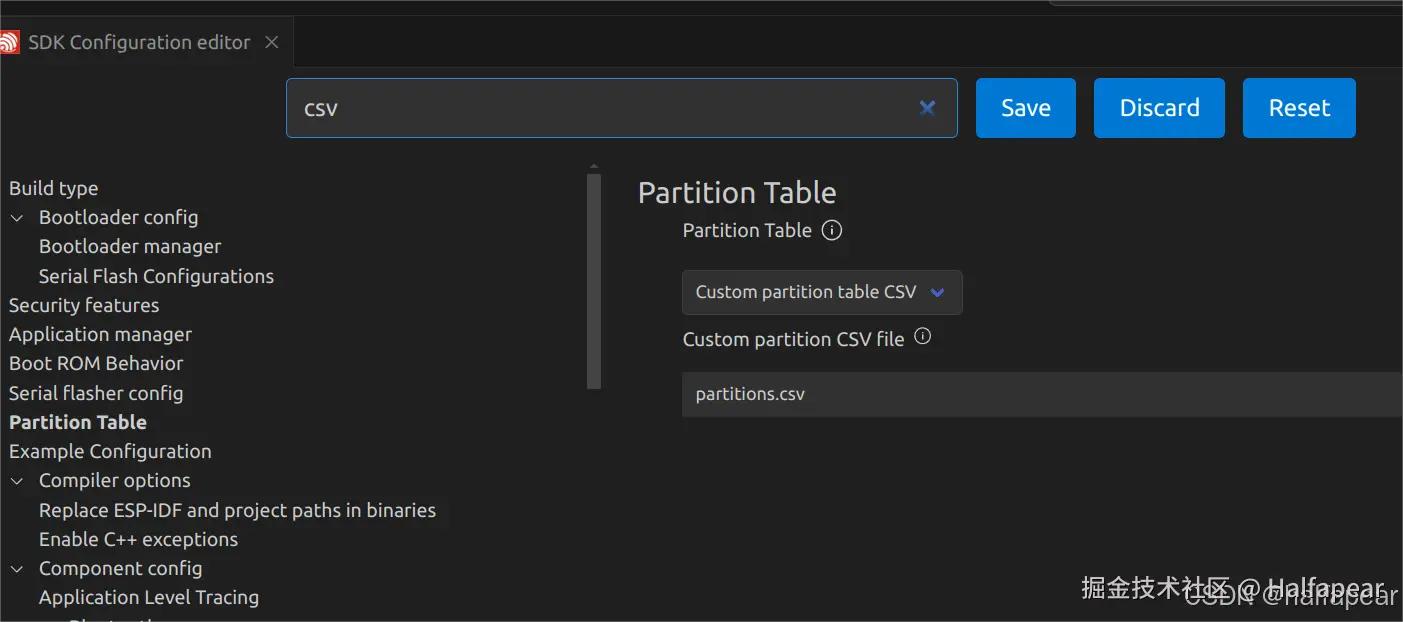The height and width of the screenshot is (622, 1403).
Task: Collapse the Bootloader config tree section
Action: [17, 218]
